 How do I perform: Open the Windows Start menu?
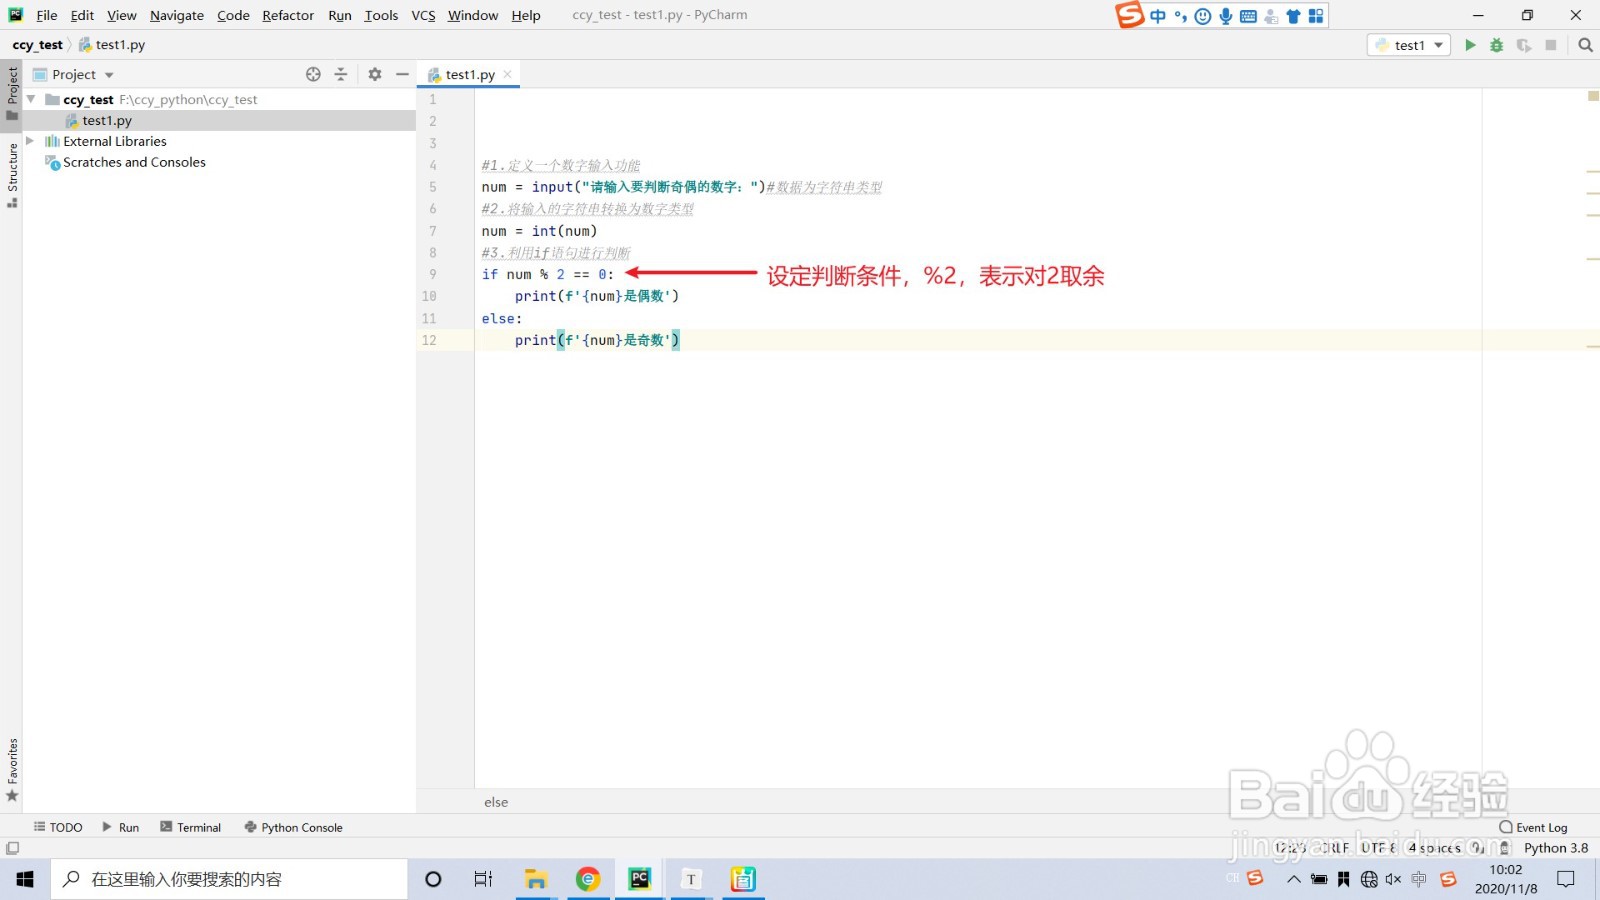coord(25,879)
